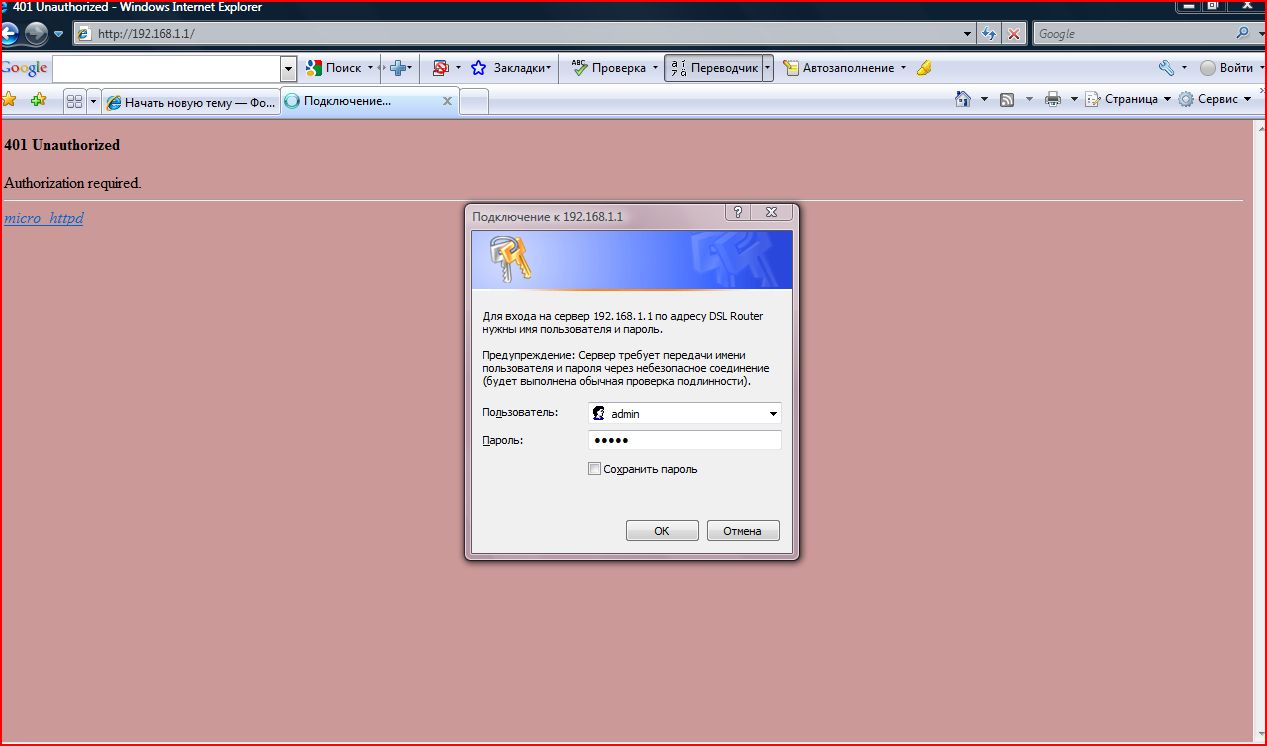
Task: Open the Home page icon
Action: coord(963,99)
